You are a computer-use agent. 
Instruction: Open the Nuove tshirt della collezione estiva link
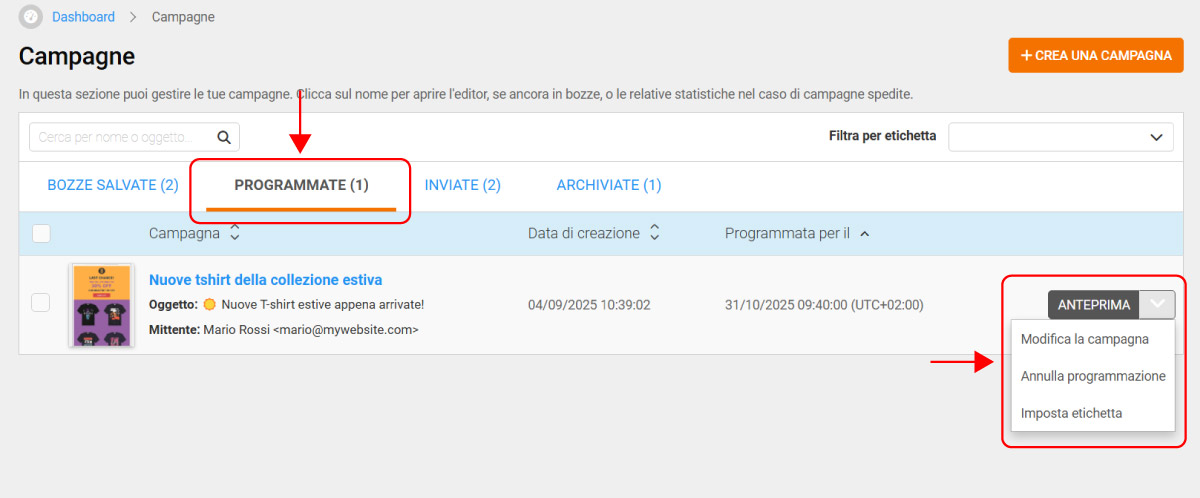pos(265,280)
